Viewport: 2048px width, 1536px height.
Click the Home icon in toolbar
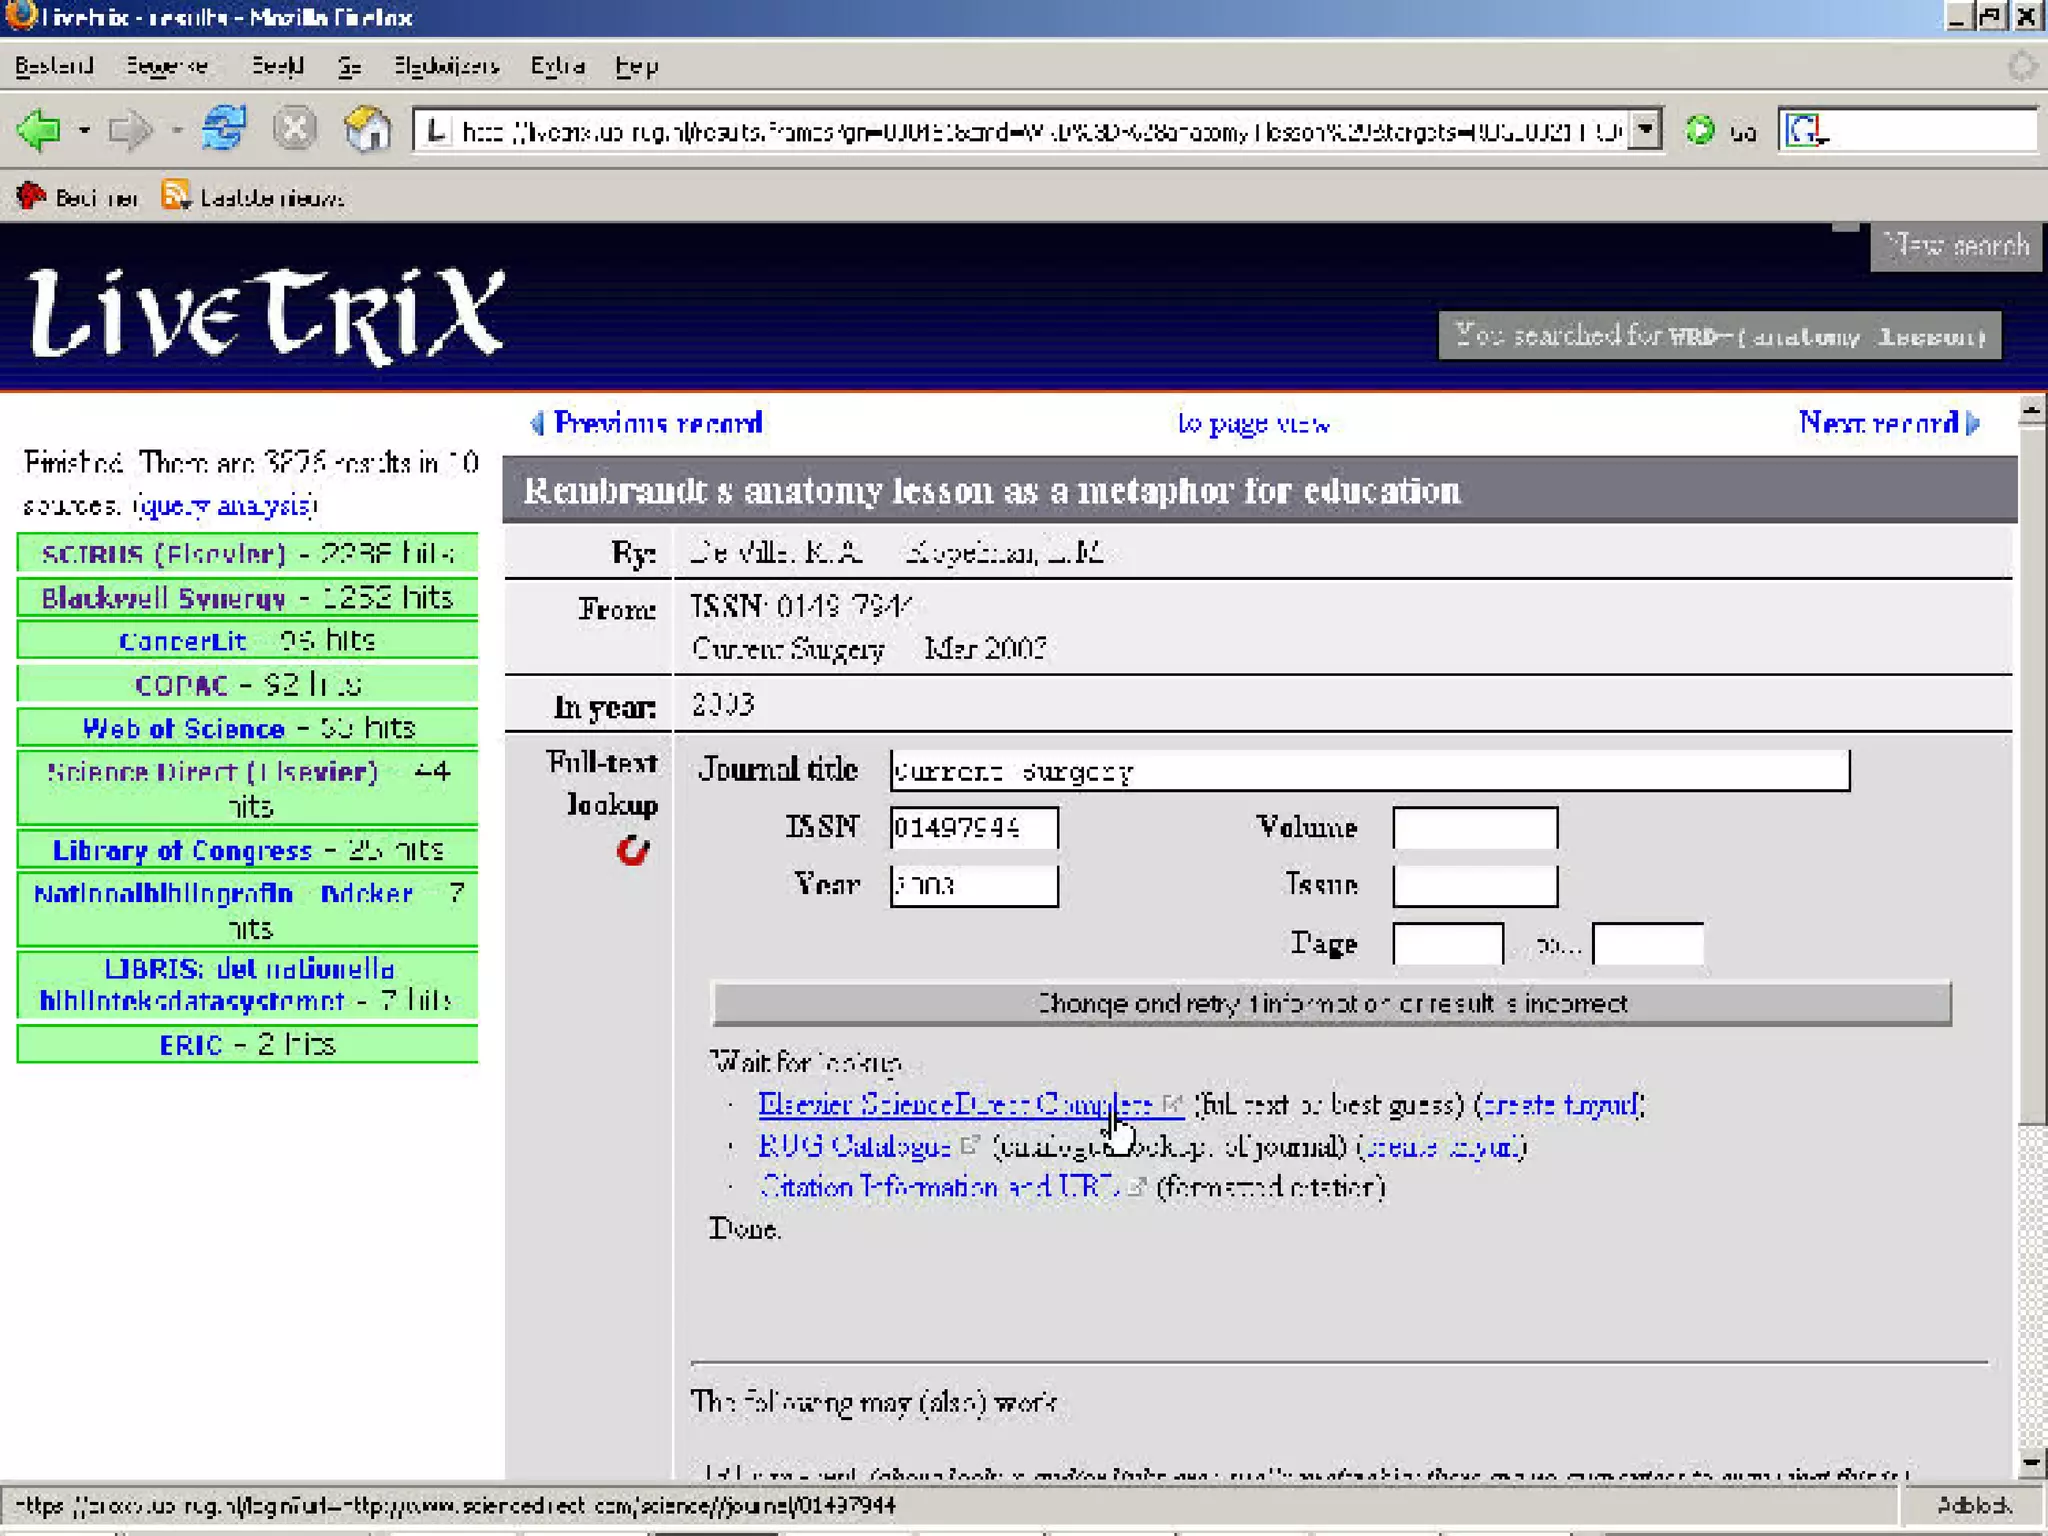(367, 129)
